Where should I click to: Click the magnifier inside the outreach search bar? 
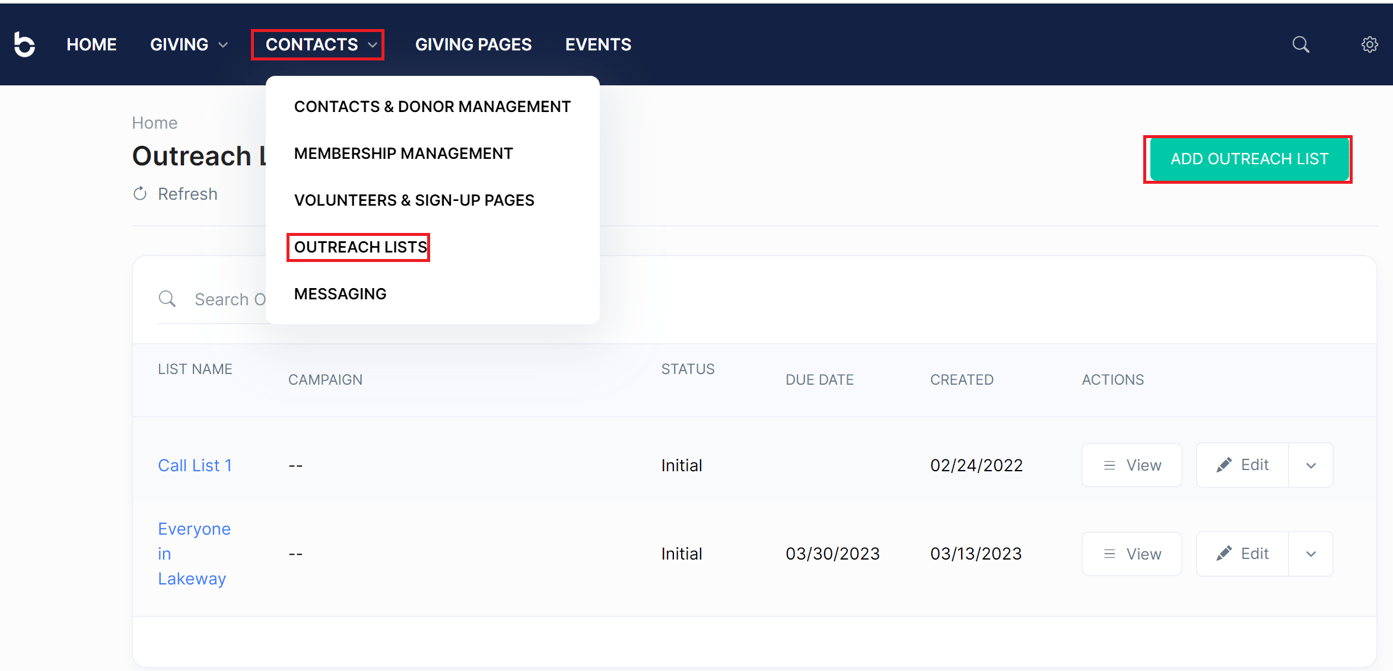(x=167, y=298)
